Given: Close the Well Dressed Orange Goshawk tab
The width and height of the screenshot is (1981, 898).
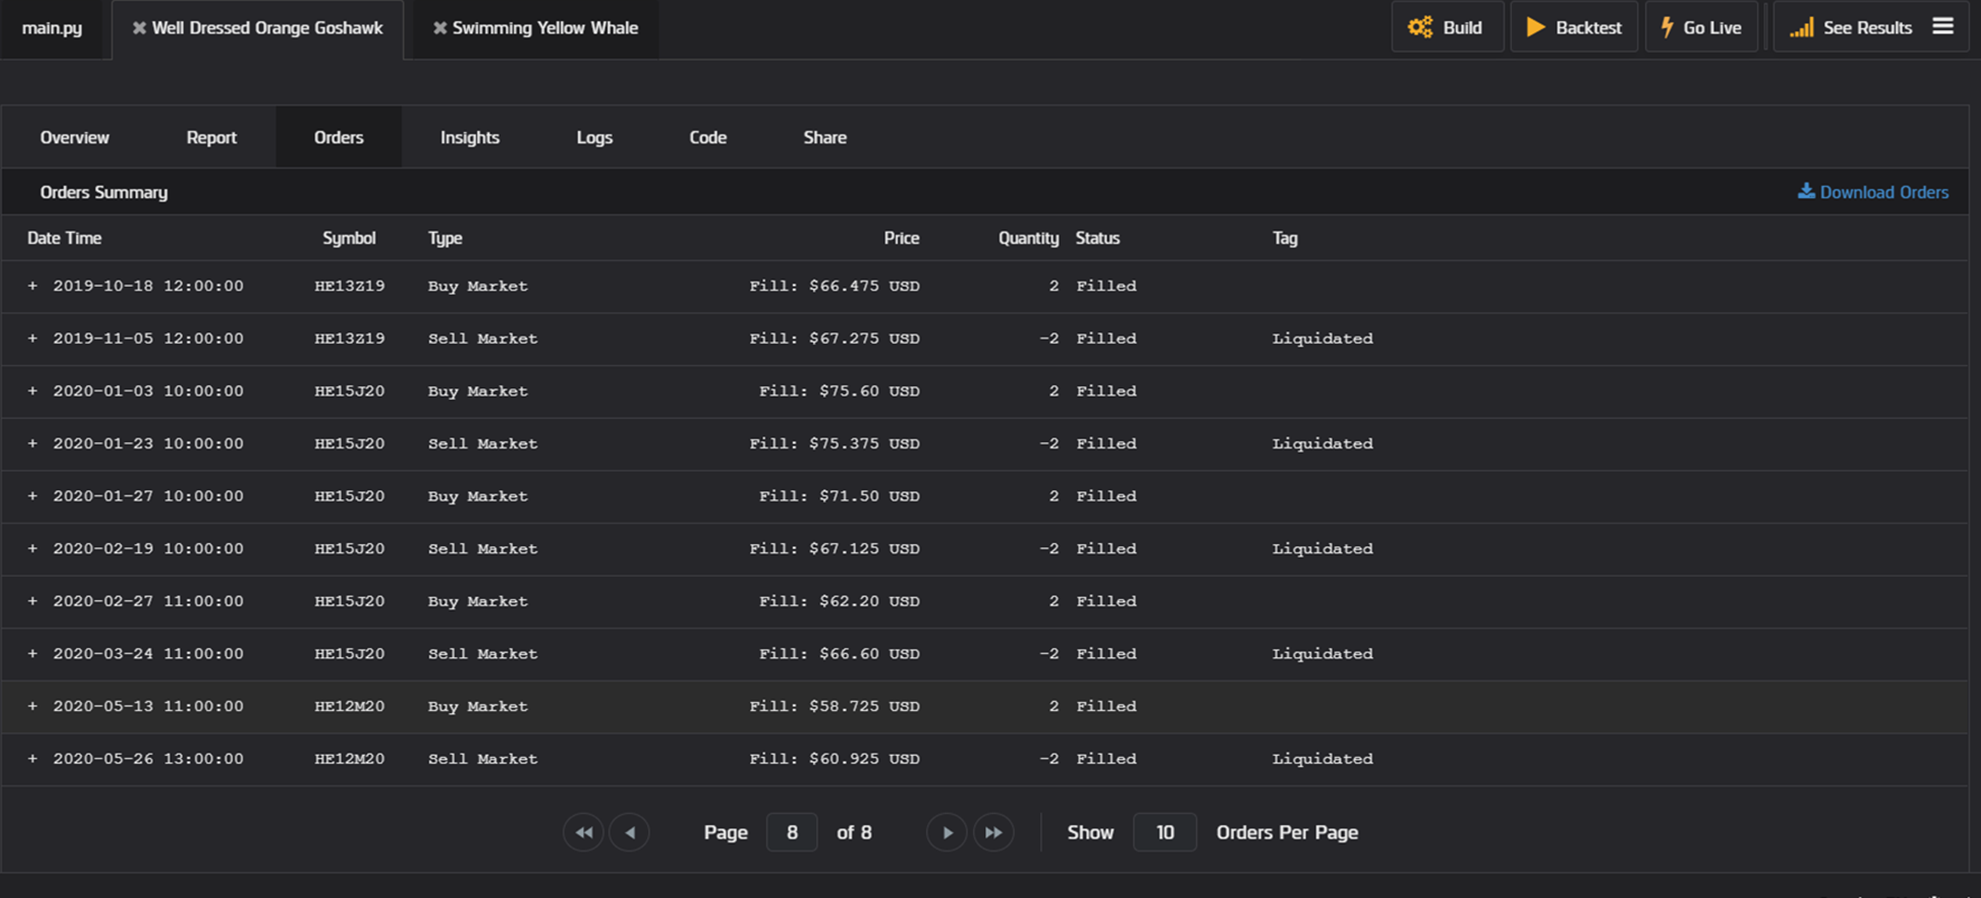Looking at the screenshot, I should [x=139, y=28].
